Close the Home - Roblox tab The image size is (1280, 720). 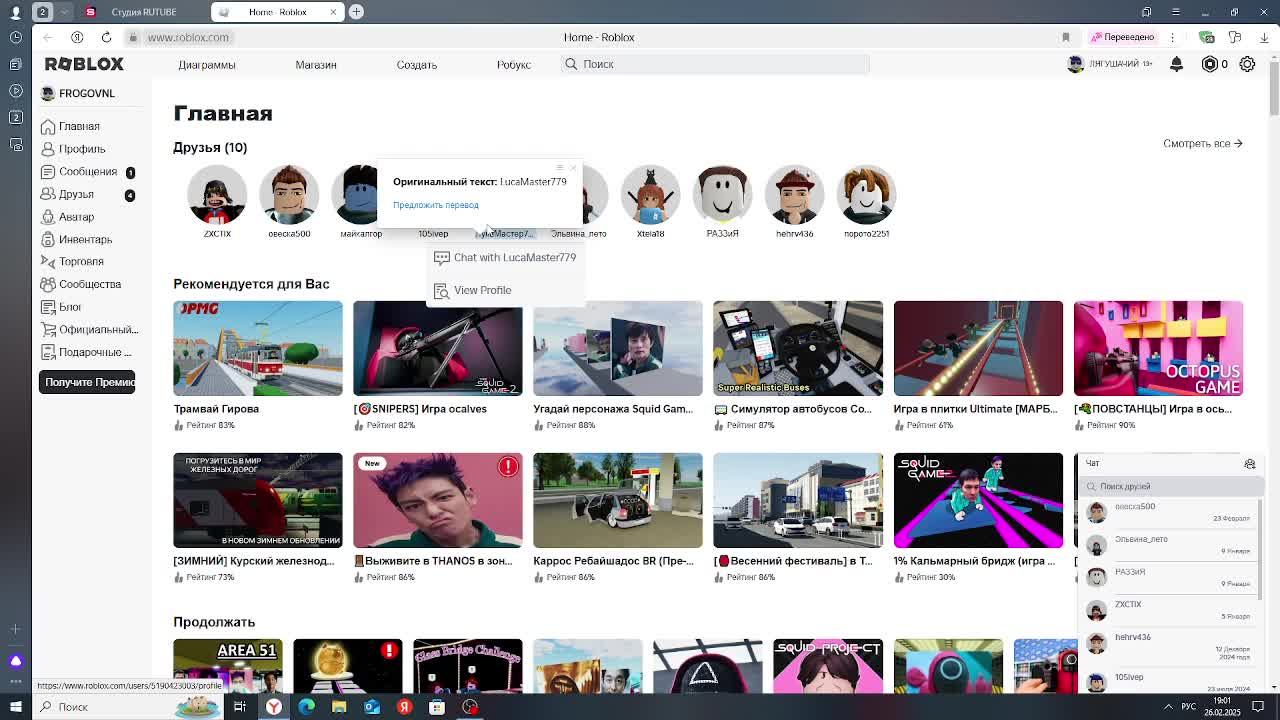(x=333, y=12)
